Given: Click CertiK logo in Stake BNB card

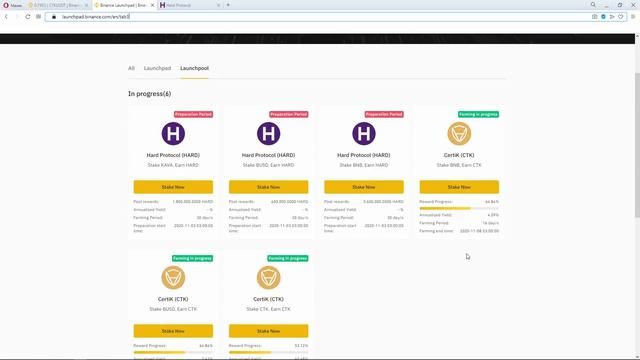Looking at the screenshot, I should point(459,133).
